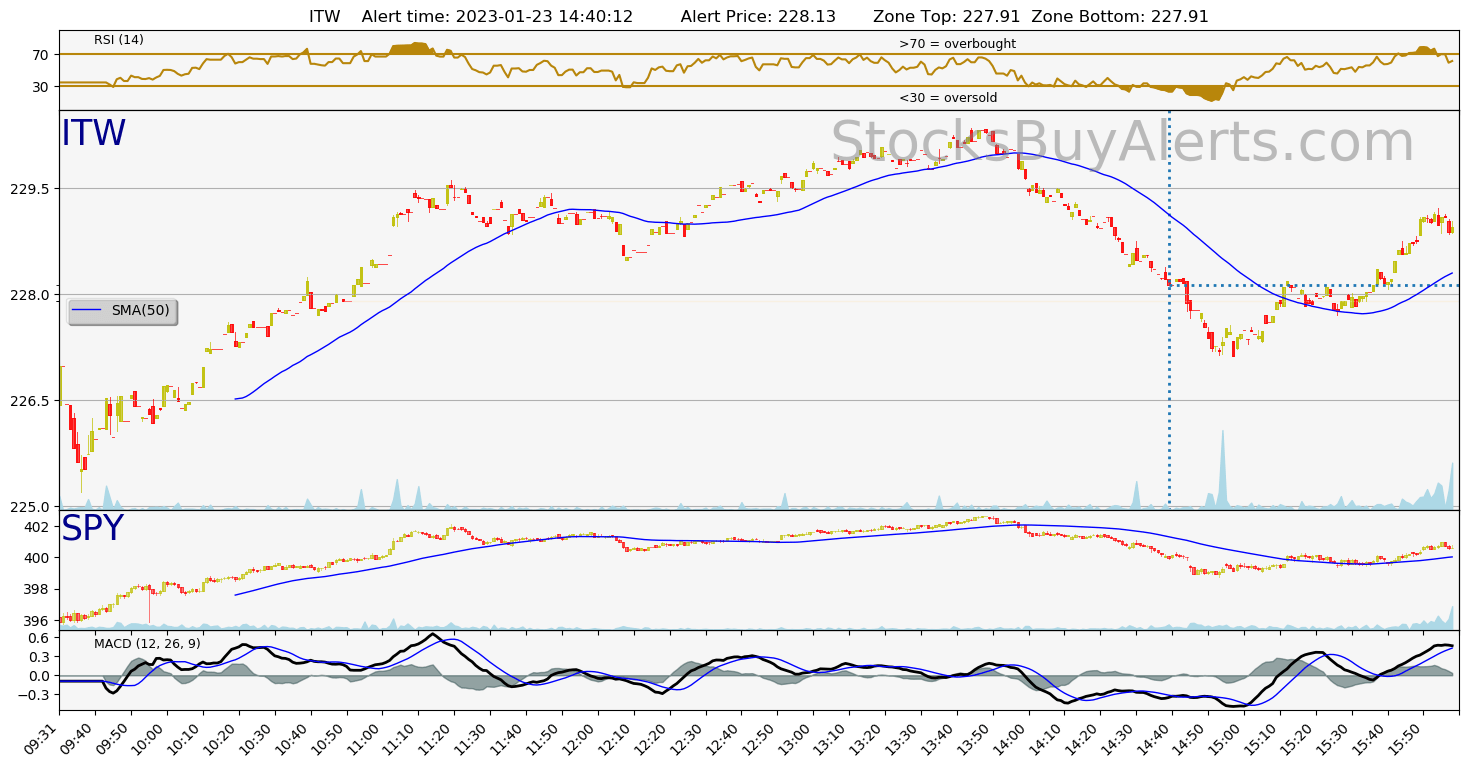Click the 'Alert time: 2023-01-23 14:40:12' title text

(x=497, y=16)
